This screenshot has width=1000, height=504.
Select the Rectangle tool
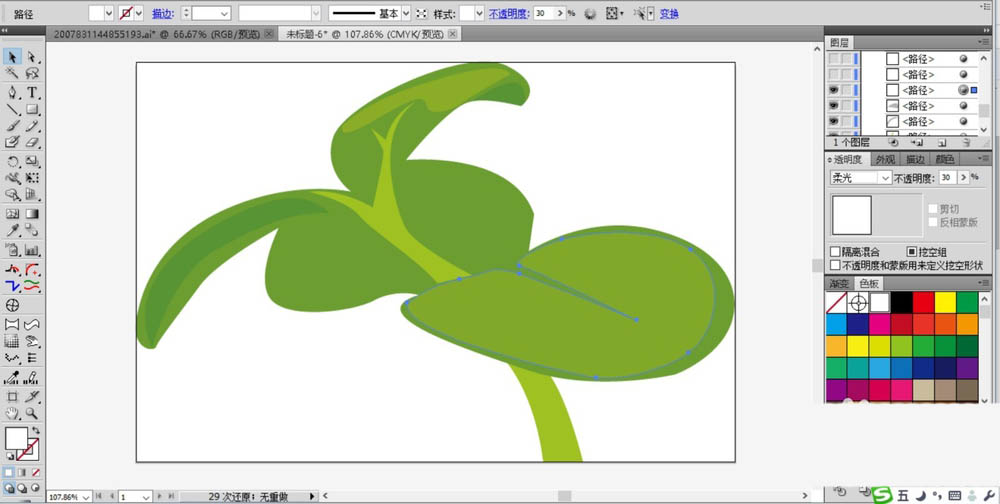(32, 109)
